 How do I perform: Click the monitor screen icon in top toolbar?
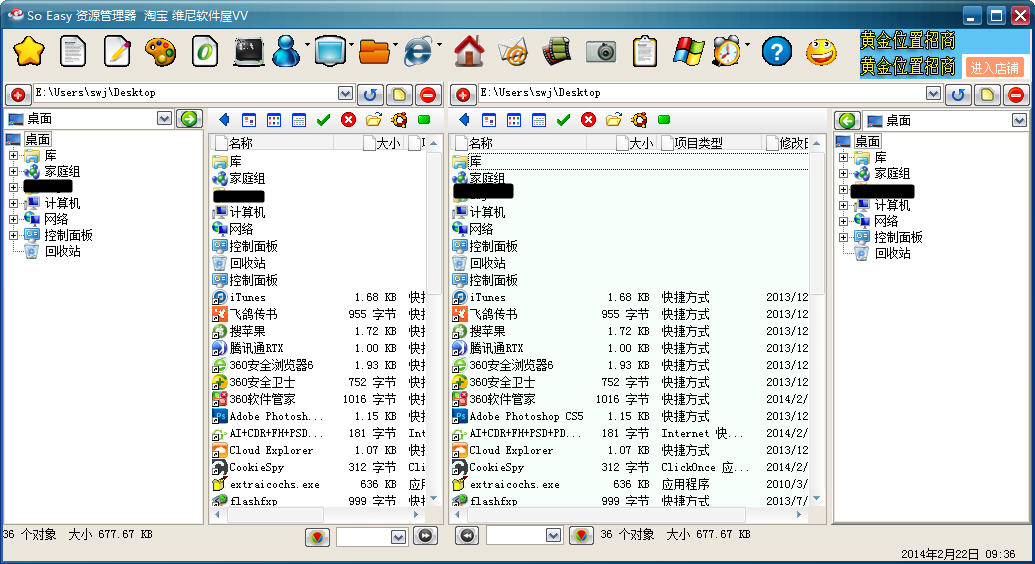coord(330,52)
